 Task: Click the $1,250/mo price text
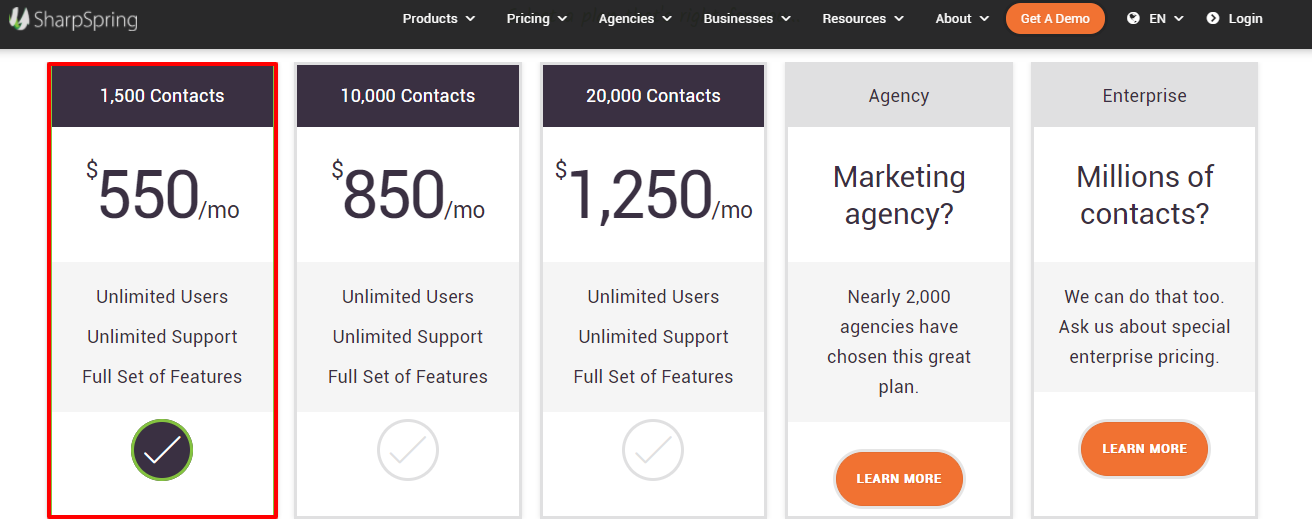pyautogui.click(x=653, y=195)
